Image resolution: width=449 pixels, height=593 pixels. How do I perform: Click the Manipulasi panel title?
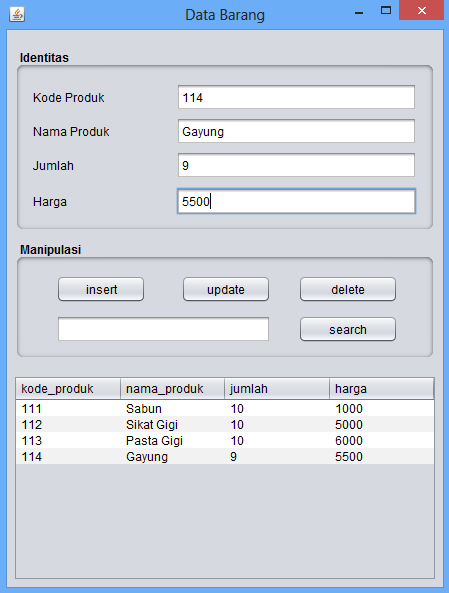(x=50, y=250)
